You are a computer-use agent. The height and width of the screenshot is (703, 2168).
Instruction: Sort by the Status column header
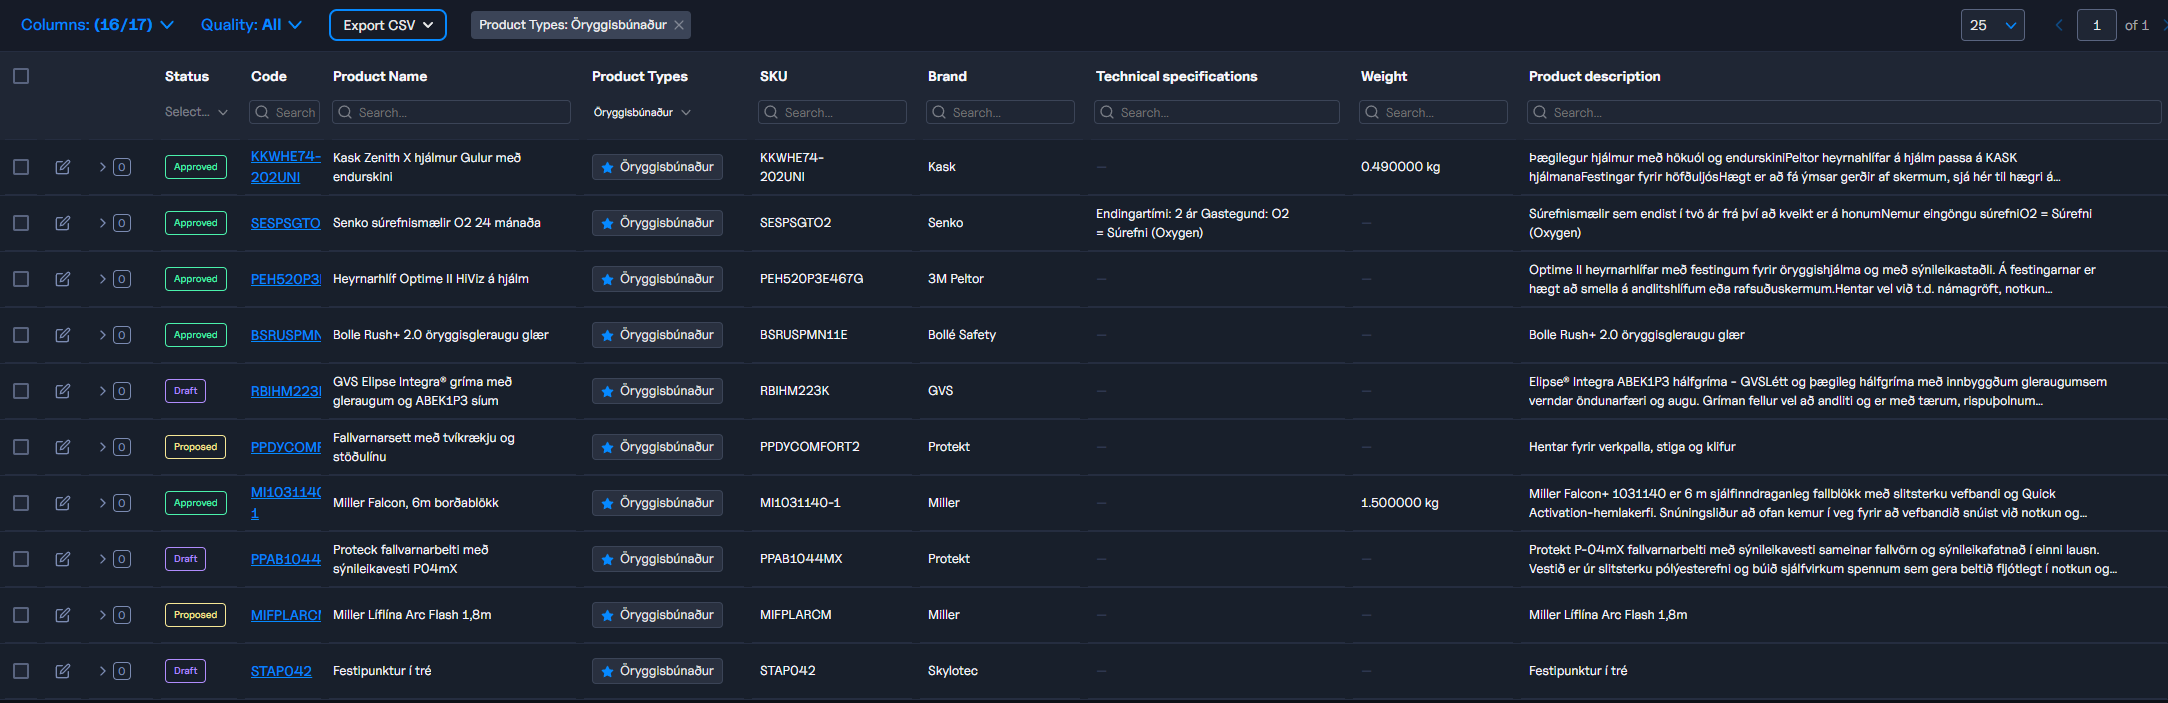click(x=187, y=76)
